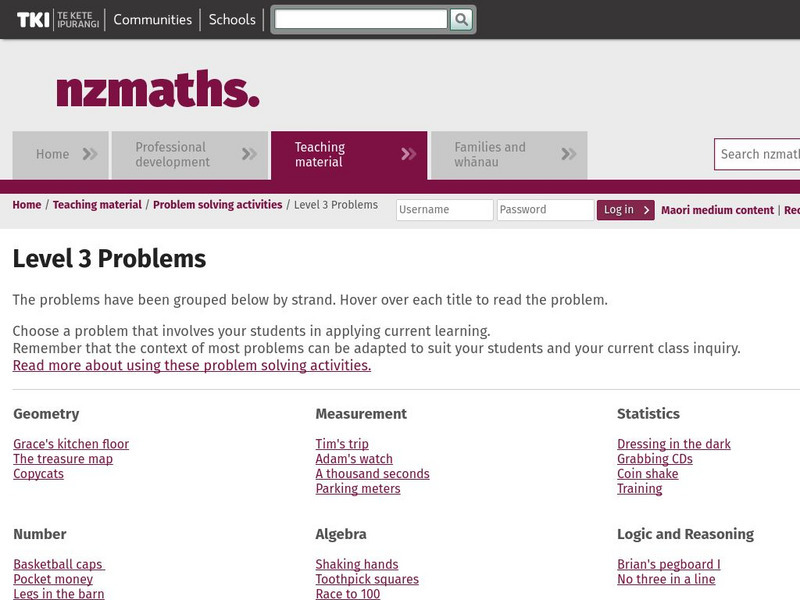This screenshot has height=600, width=800.
Task: Click the Logic and Reasoning heading
Action: pos(685,534)
